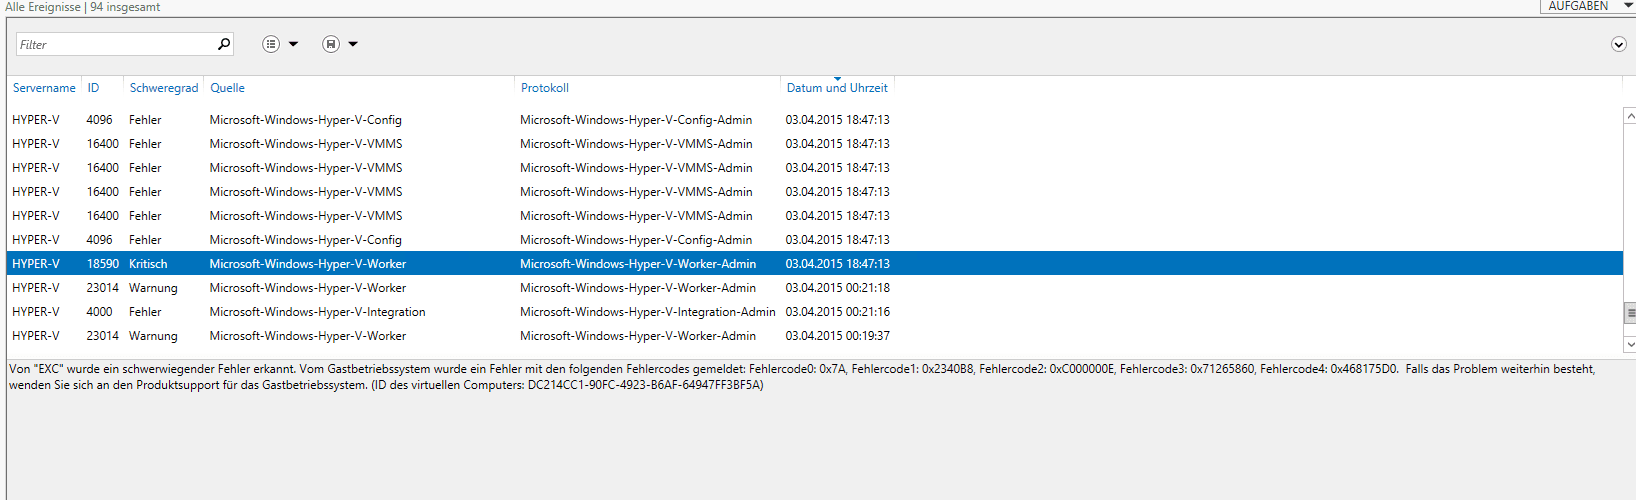Viewport: 1636px width, 500px height.
Task: Click the magnifier search icon in Filter box
Action: click(x=224, y=44)
